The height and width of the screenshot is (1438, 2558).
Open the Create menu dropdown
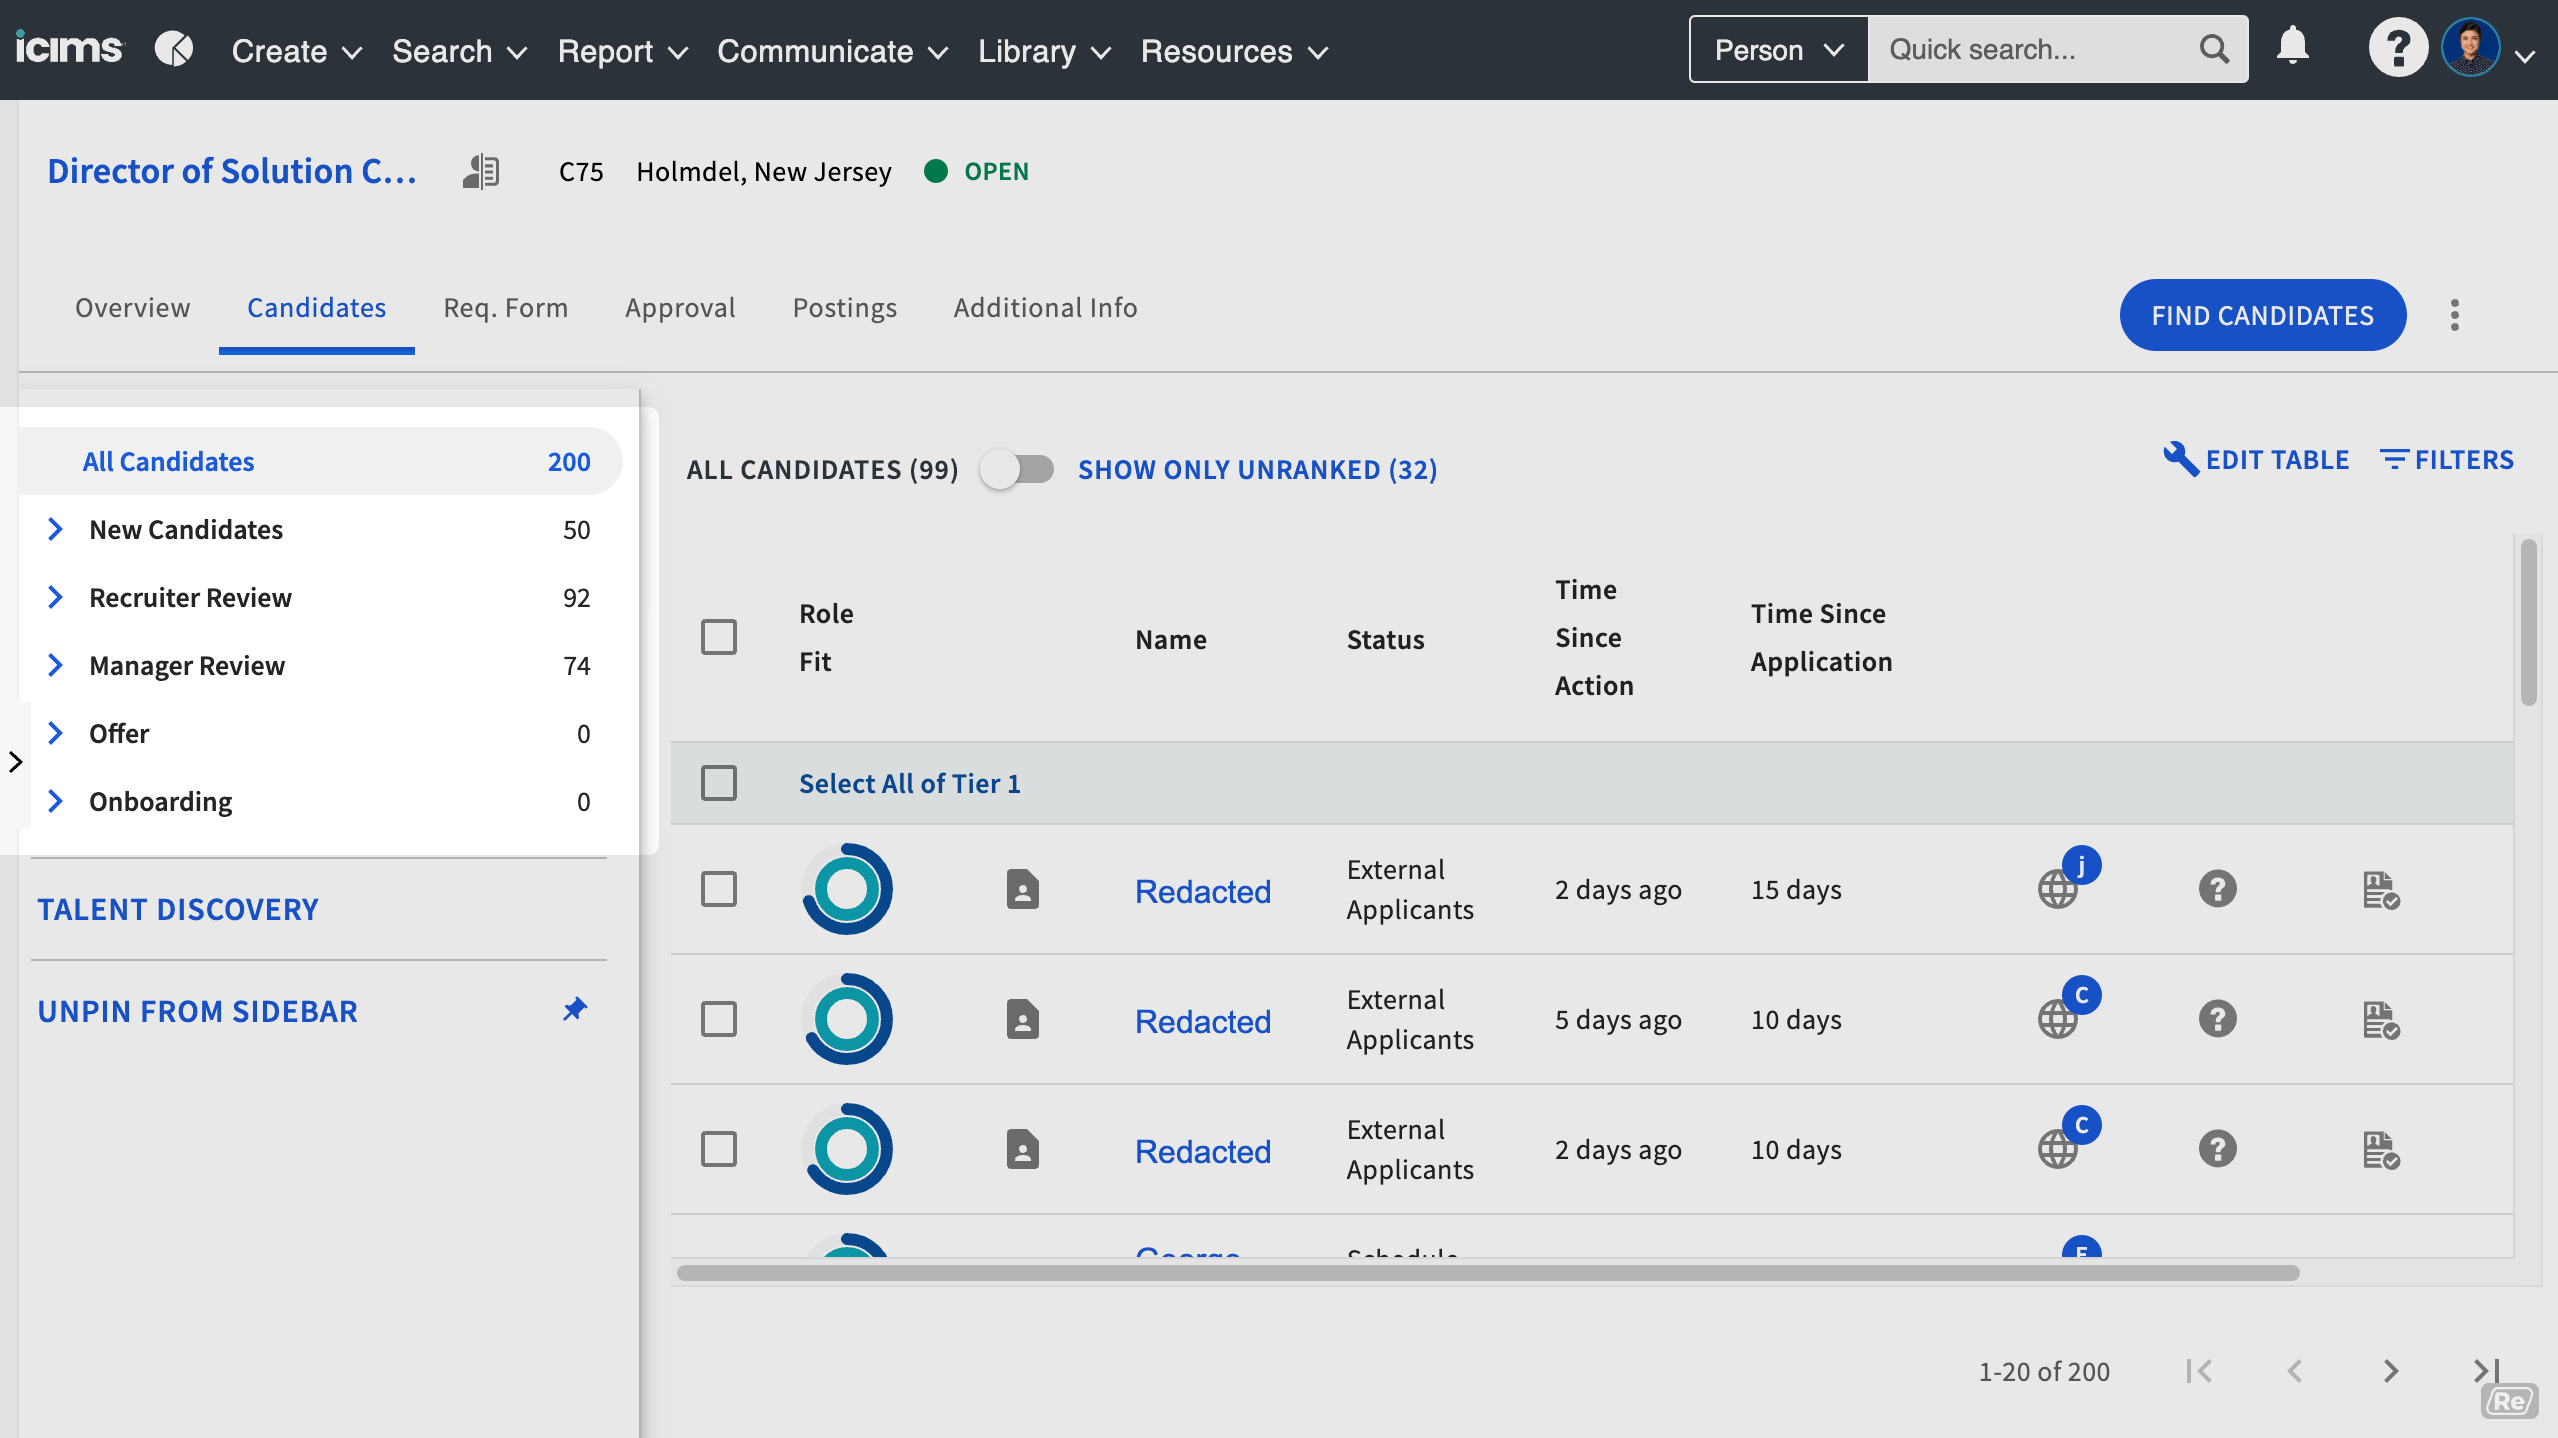pos(296,51)
